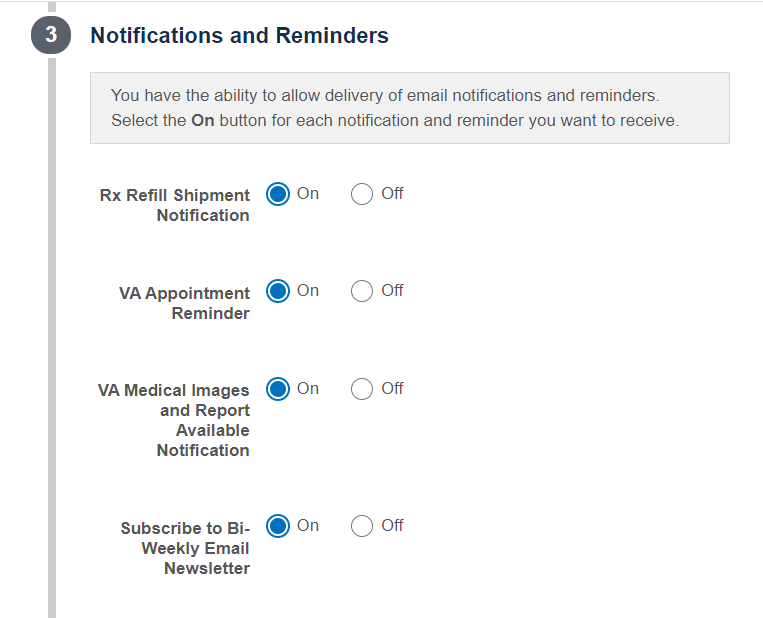Viewport: 763px width, 618px height.
Task: Select Off radio for VA Appointment Reminder
Action: 362,291
